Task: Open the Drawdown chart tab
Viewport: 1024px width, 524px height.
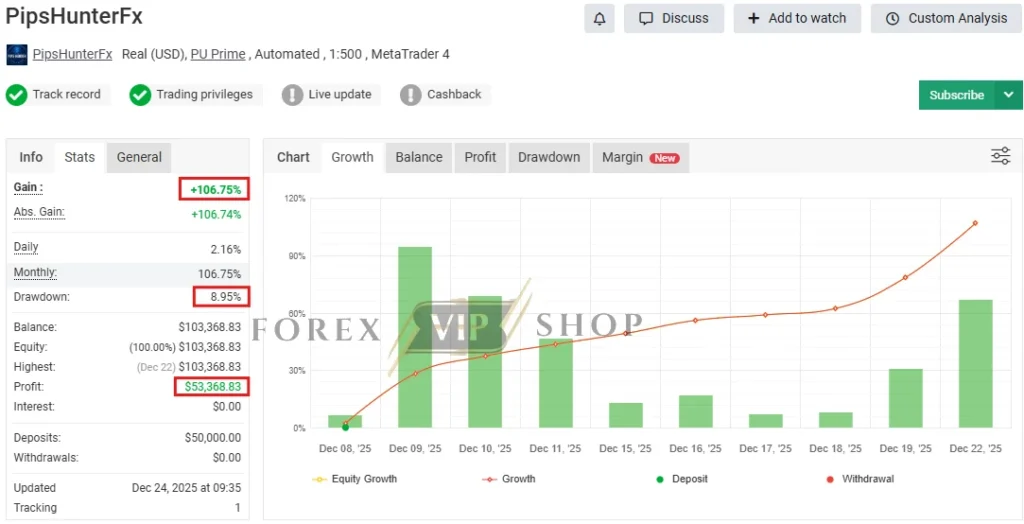Action: (x=549, y=157)
